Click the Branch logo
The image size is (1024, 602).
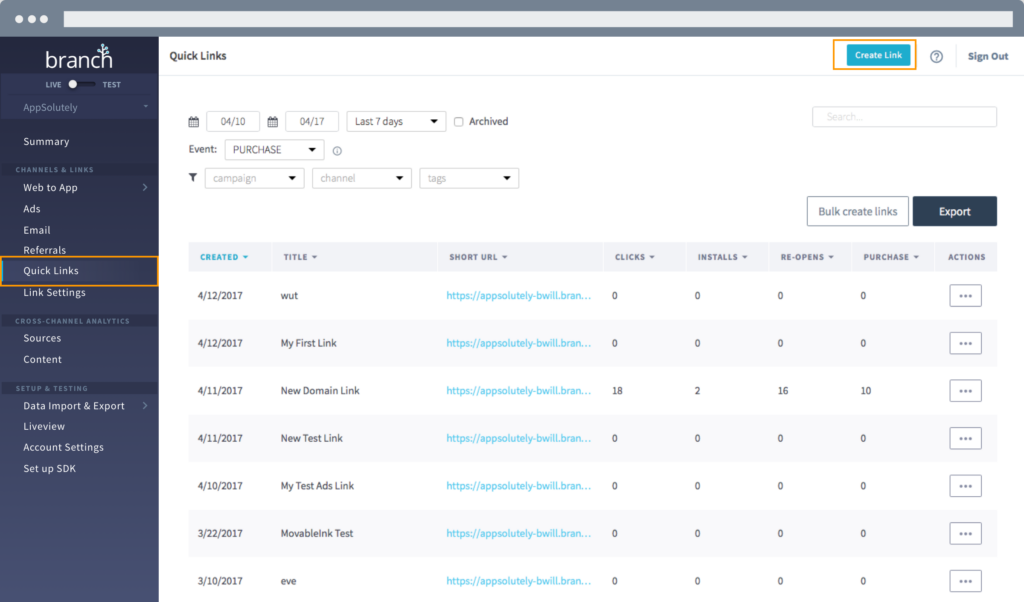pos(79,58)
